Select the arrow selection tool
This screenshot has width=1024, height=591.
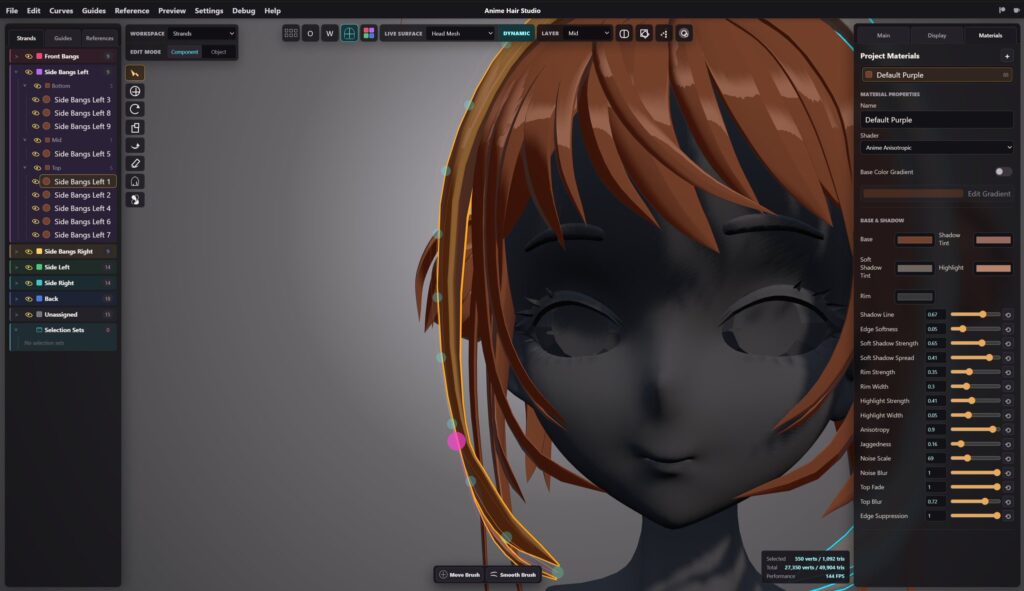pos(135,73)
